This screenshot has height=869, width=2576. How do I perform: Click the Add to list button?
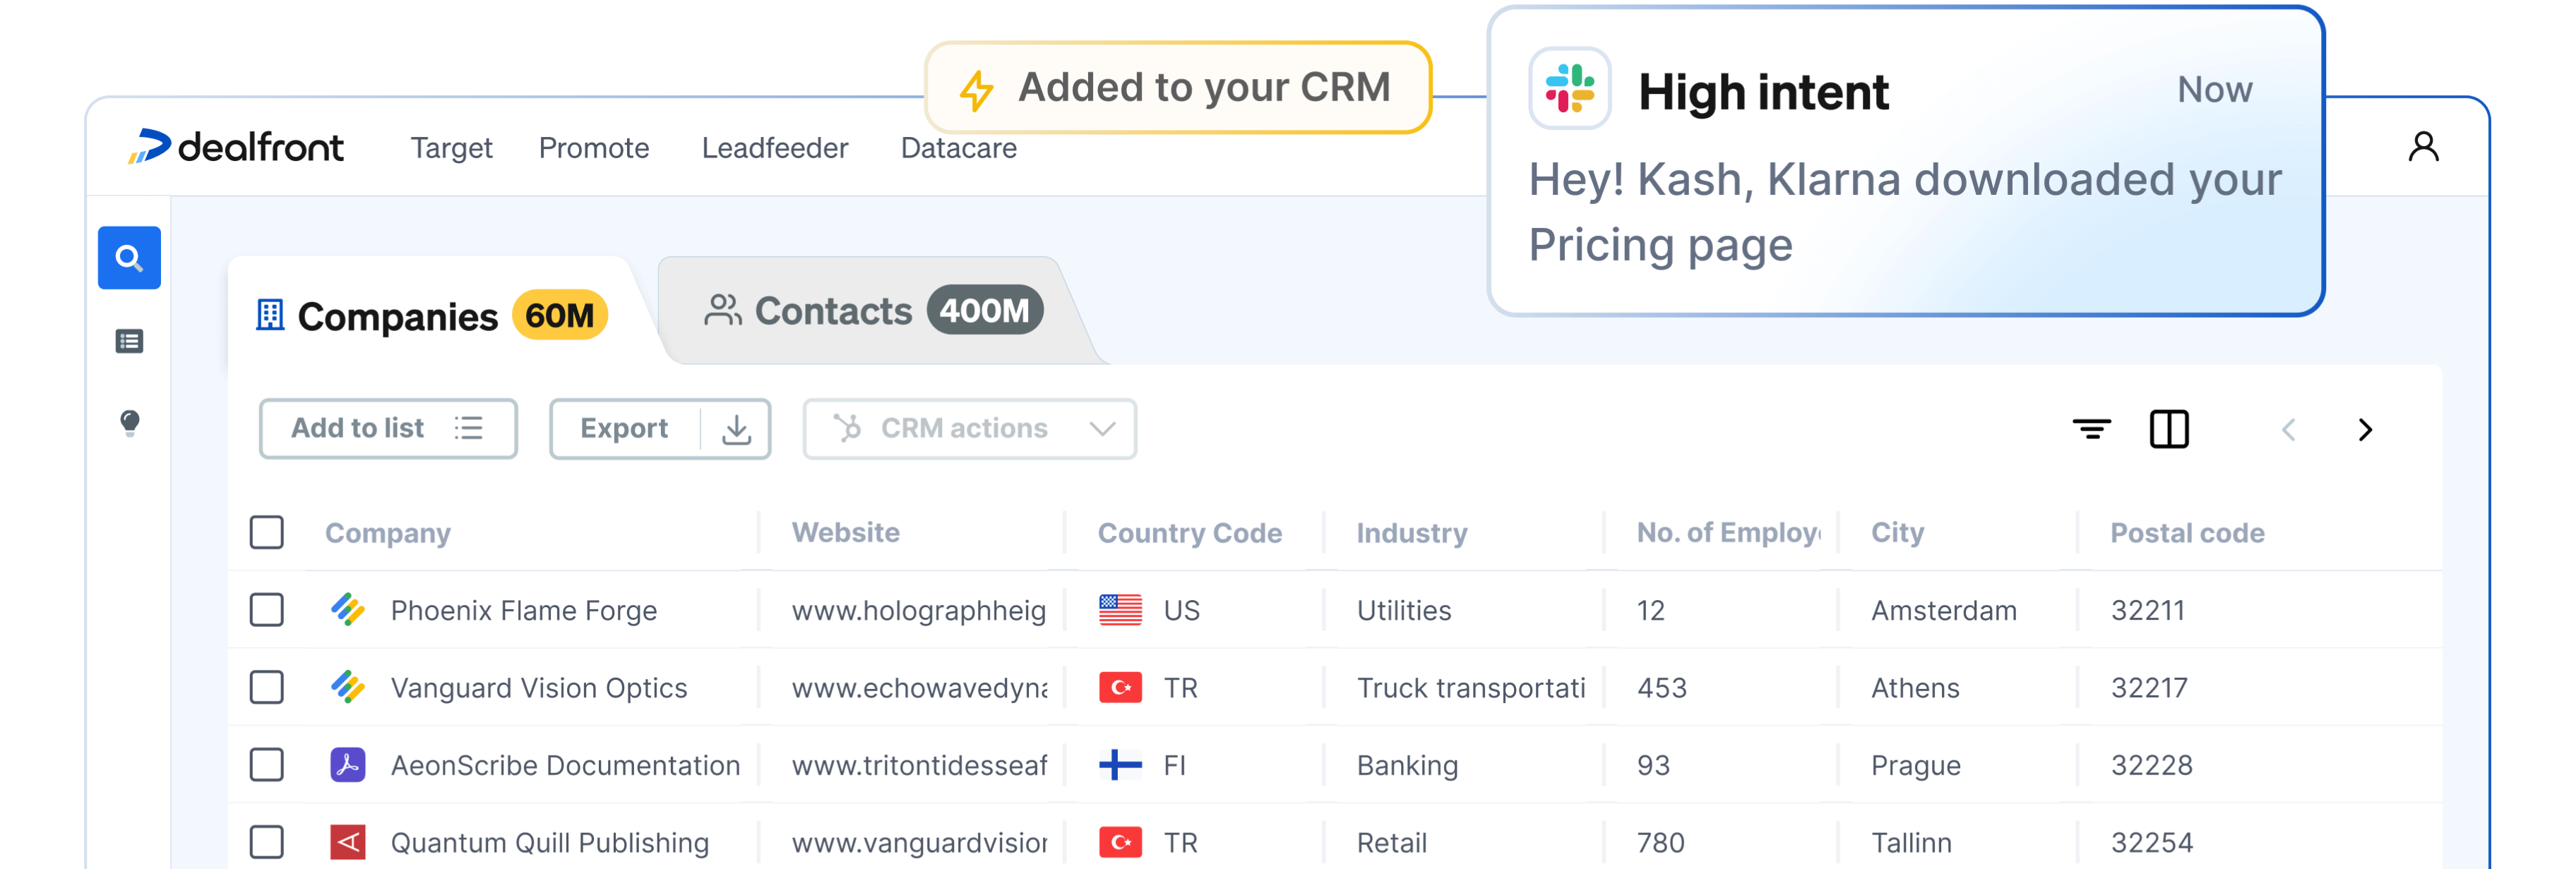388,429
